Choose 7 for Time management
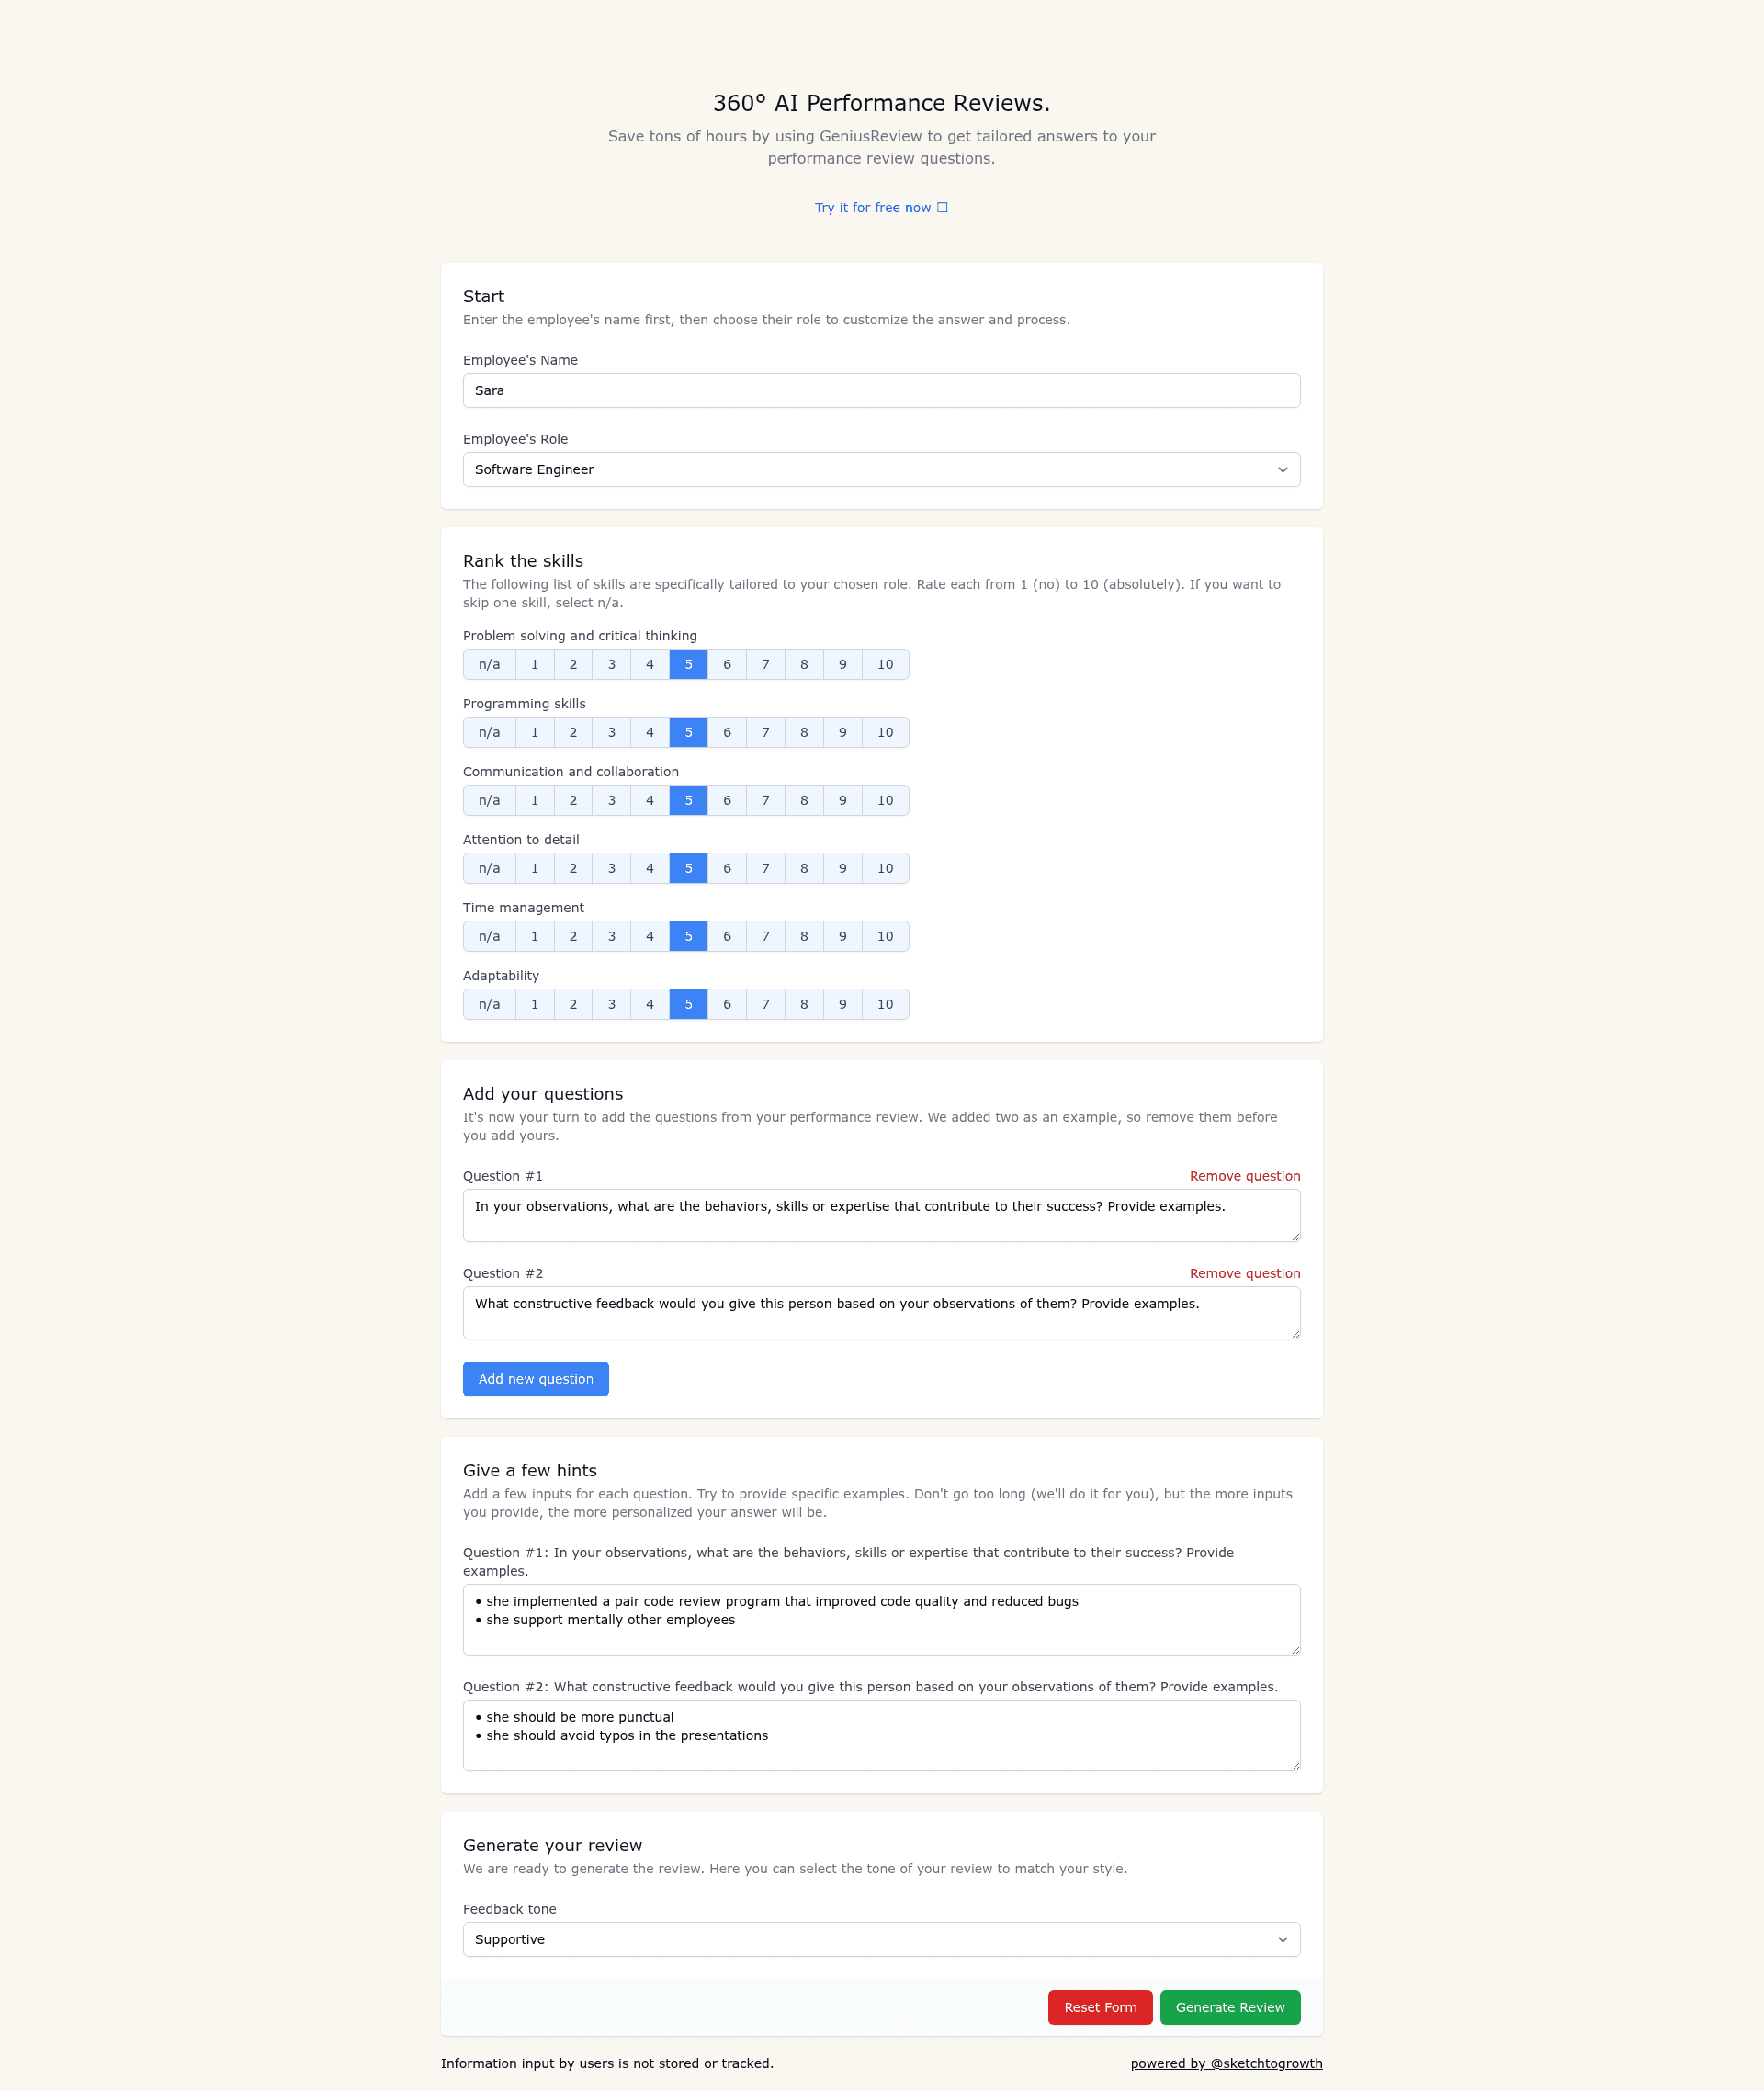1764x2091 pixels. [766, 936]
